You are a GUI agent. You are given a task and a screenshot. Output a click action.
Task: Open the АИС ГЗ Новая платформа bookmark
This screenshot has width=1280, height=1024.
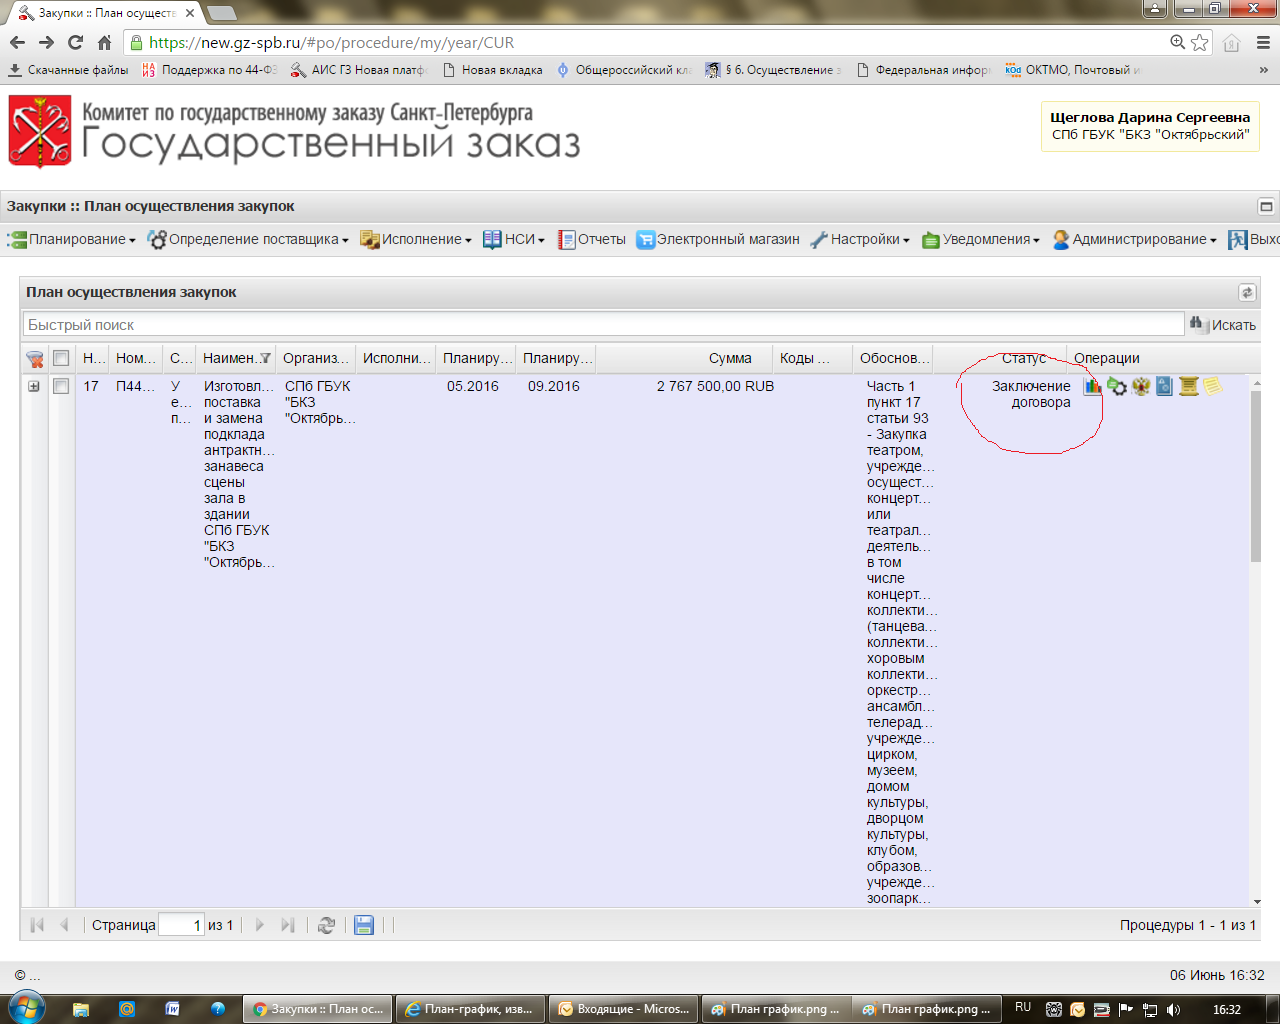pos(358,70)
